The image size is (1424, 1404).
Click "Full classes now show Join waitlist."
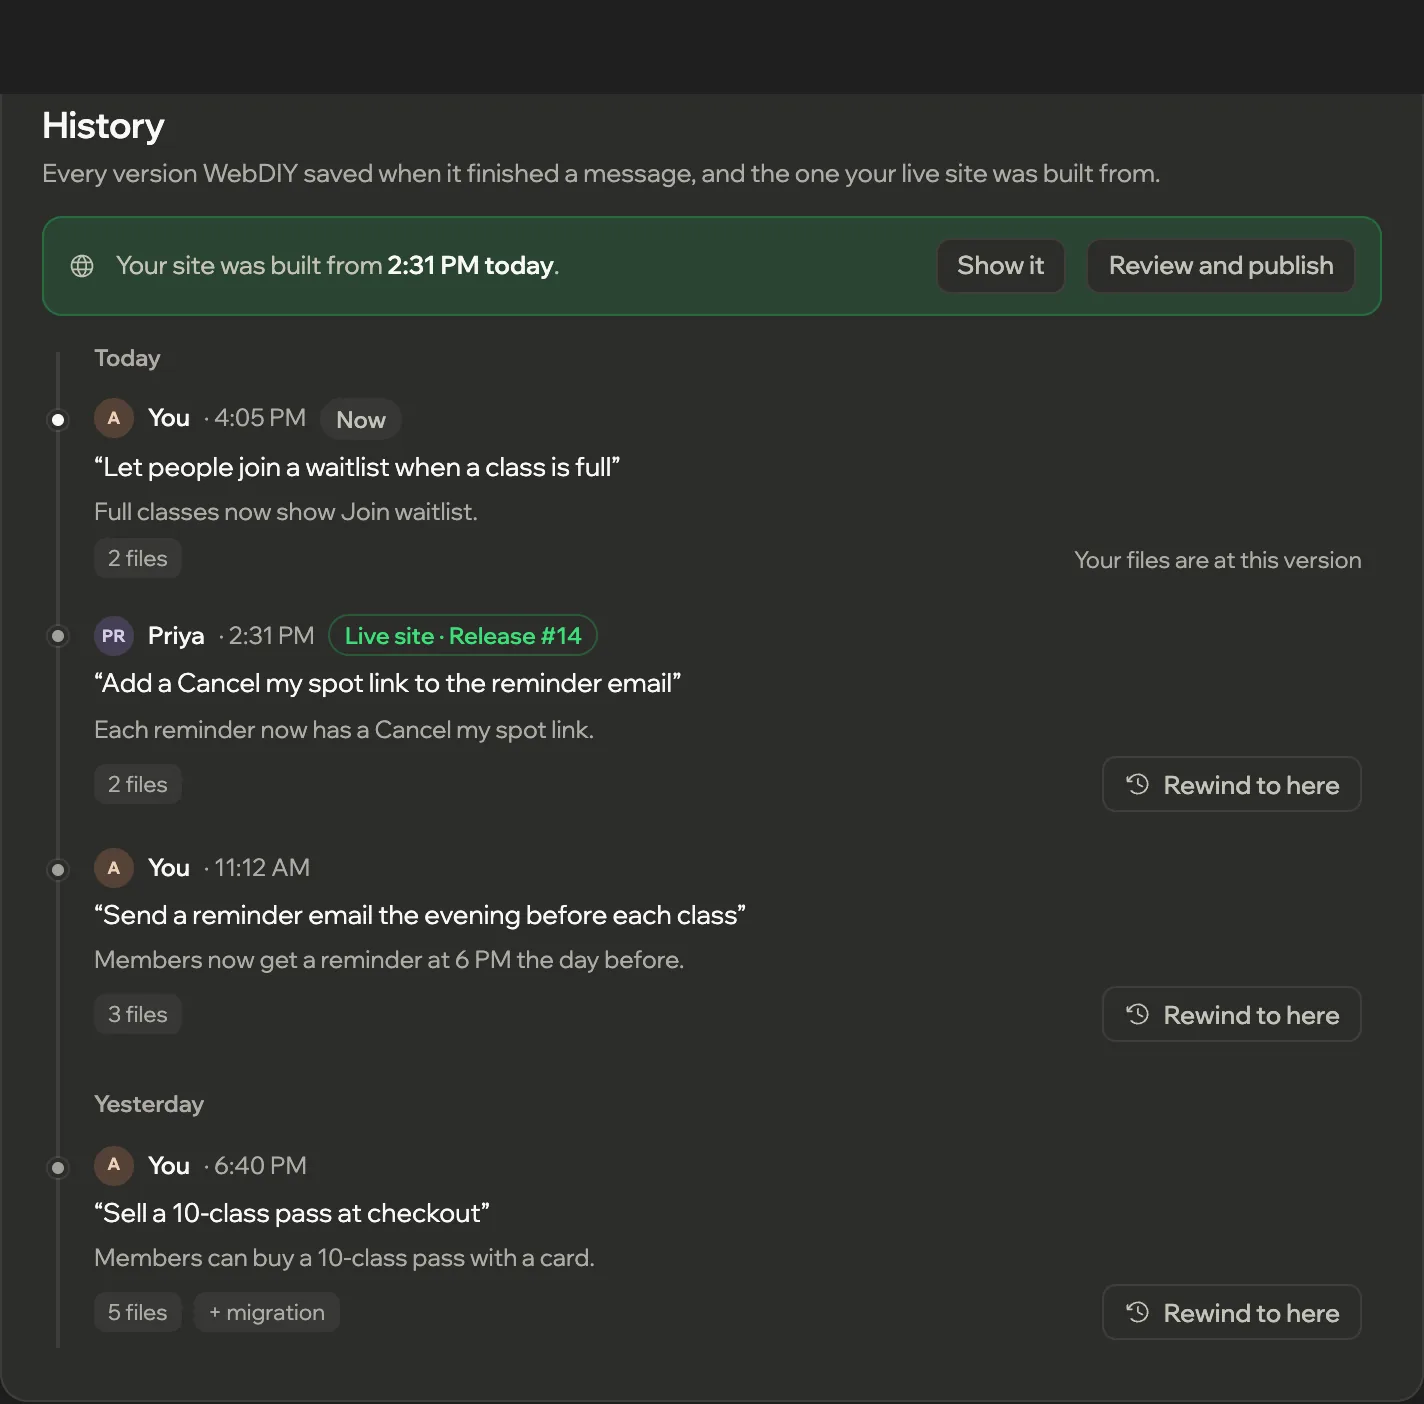pos(286,512)
